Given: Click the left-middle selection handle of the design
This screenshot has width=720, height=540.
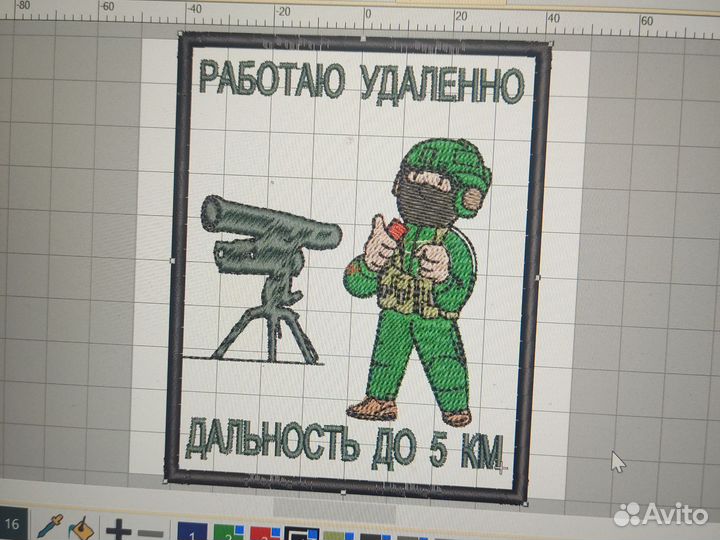Looking at the screenshot, I should point(173,260).
